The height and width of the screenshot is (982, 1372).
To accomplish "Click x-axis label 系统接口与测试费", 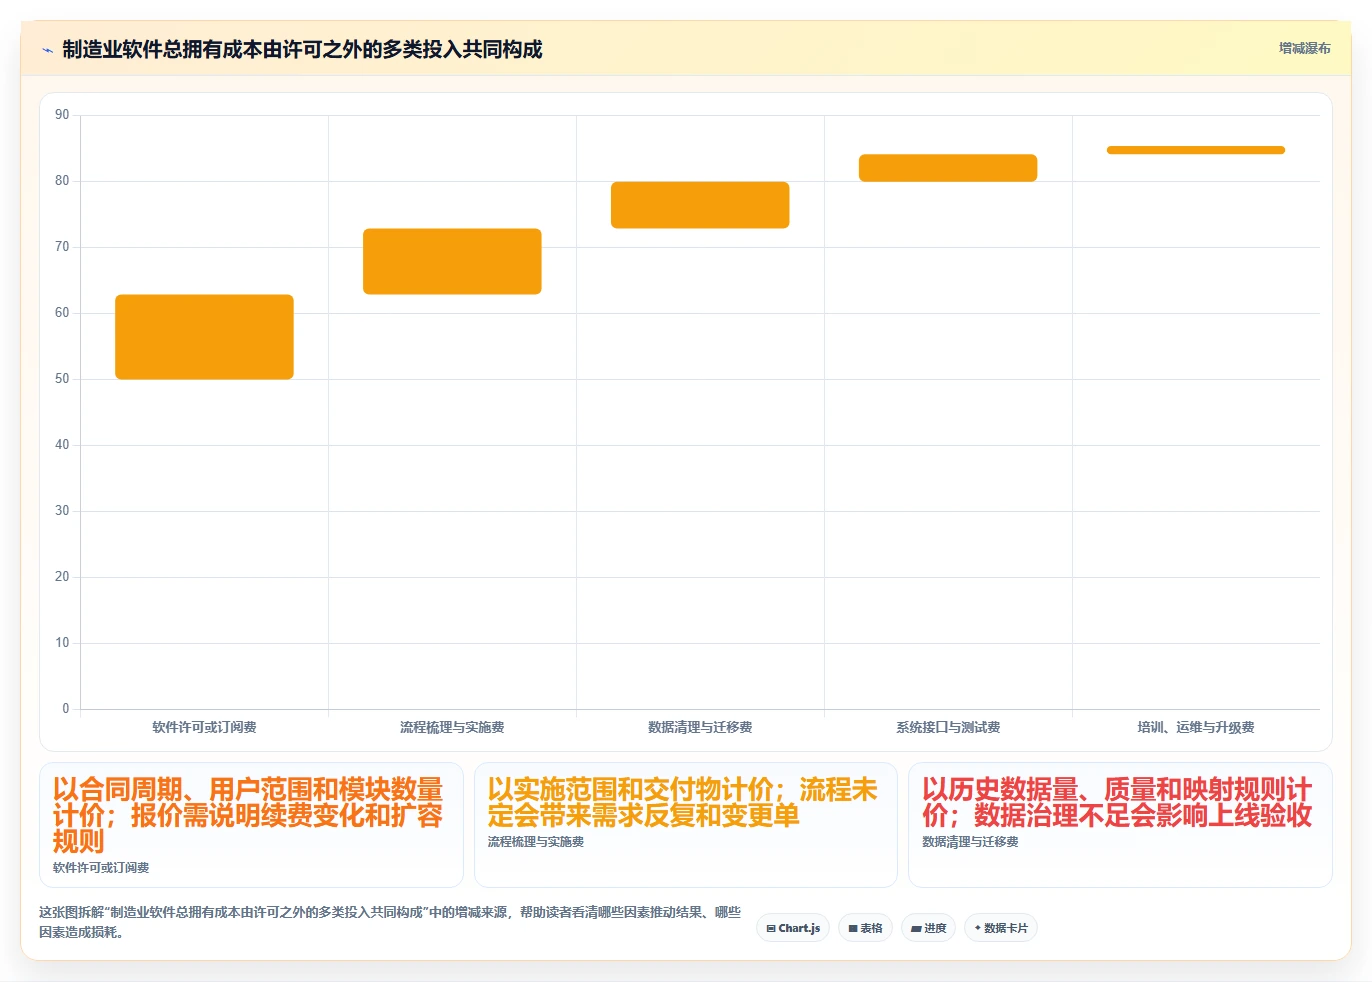I will (948, 727).
